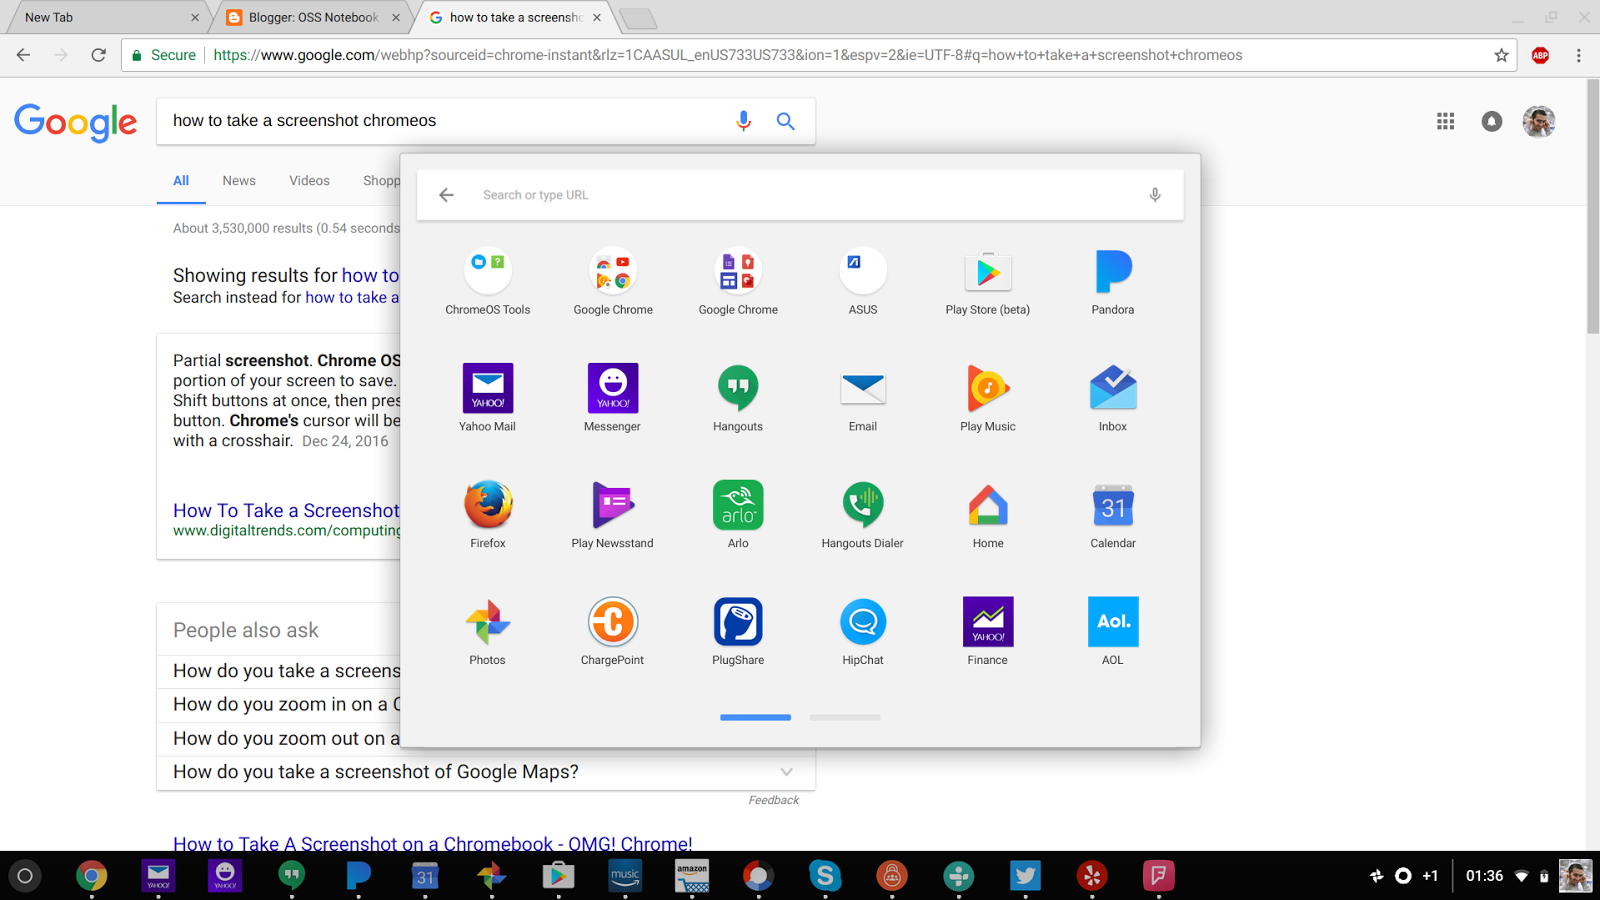Click inside the launcher 'Search or type URL' field

(800, 195)
